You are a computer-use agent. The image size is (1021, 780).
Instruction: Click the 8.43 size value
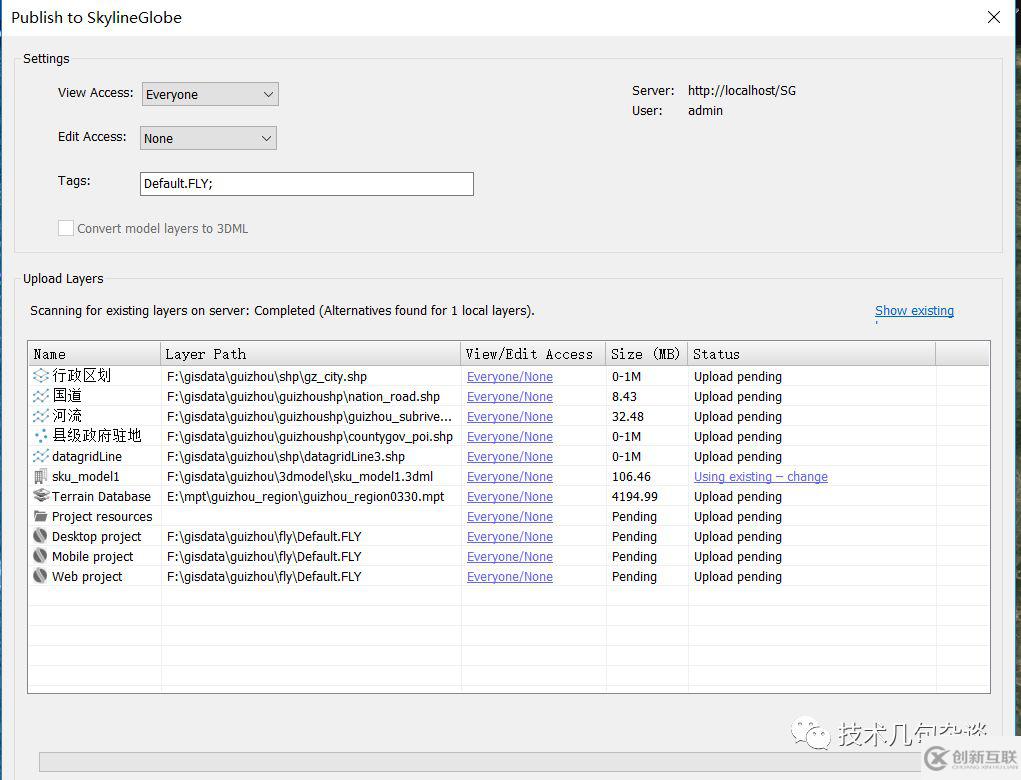(624, 397)
